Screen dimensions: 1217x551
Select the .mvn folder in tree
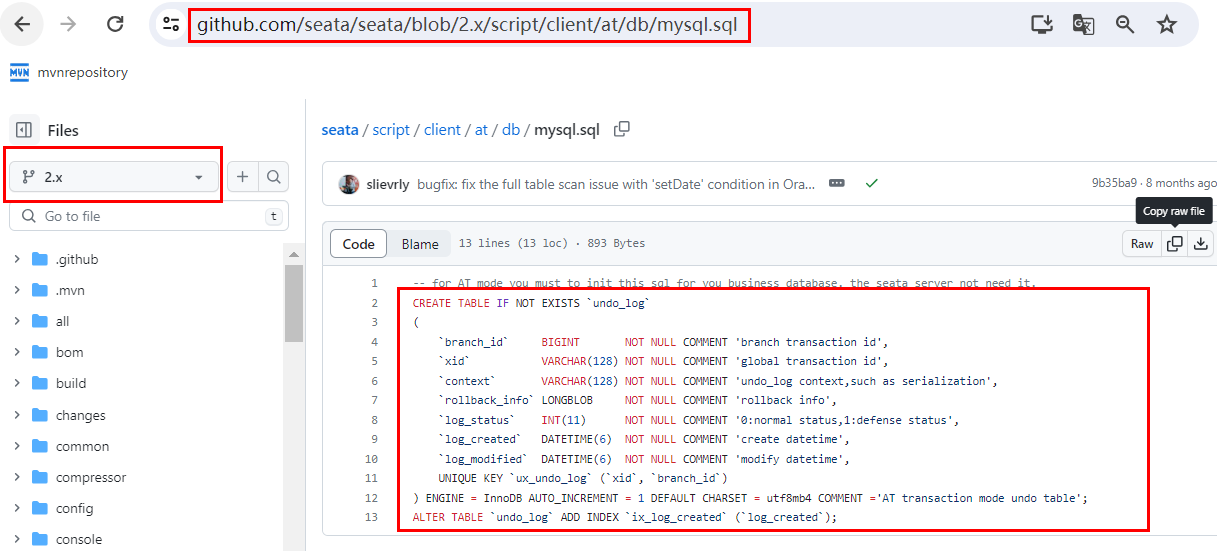click(70, 290)
